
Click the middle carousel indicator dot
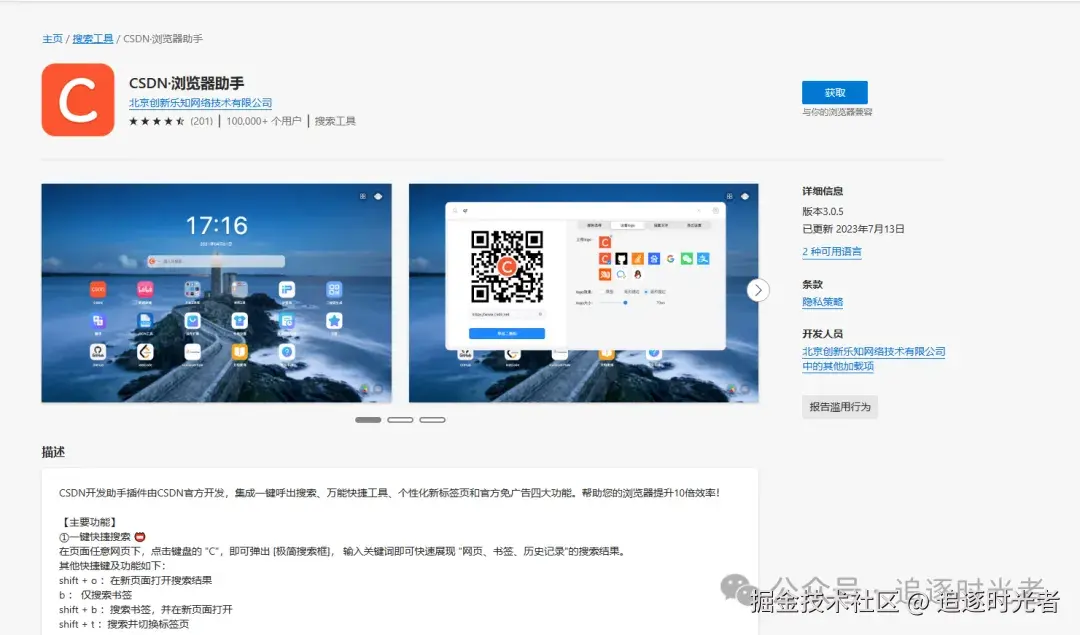(x=400, y=419)
